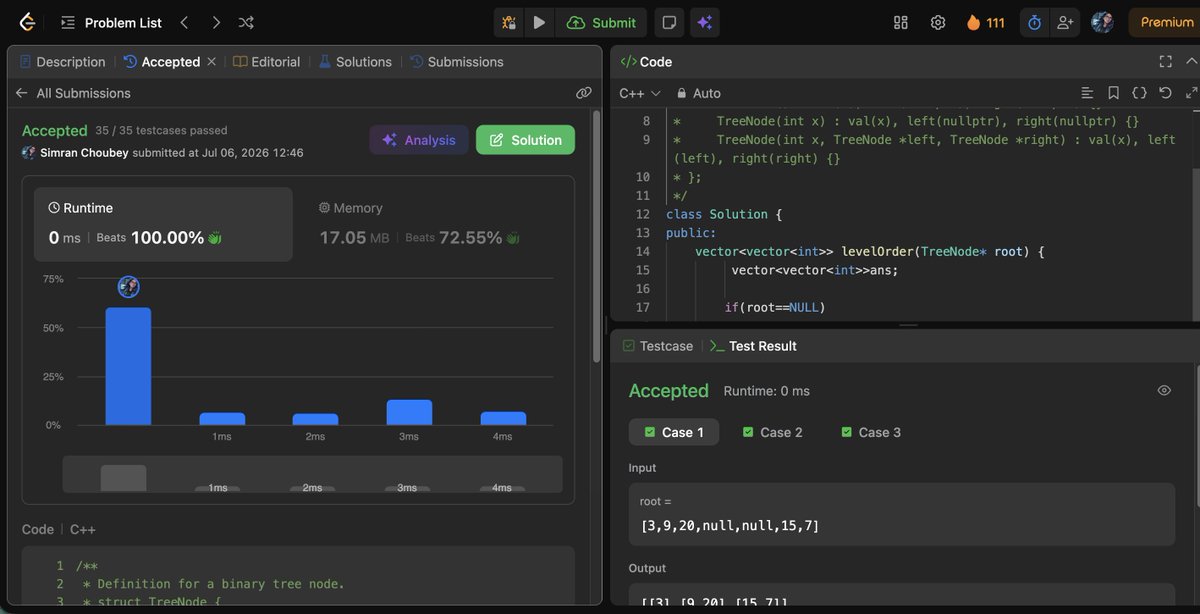Click the tallest 0ms runtime bar

pyautogui.click(x=128, y=366)
